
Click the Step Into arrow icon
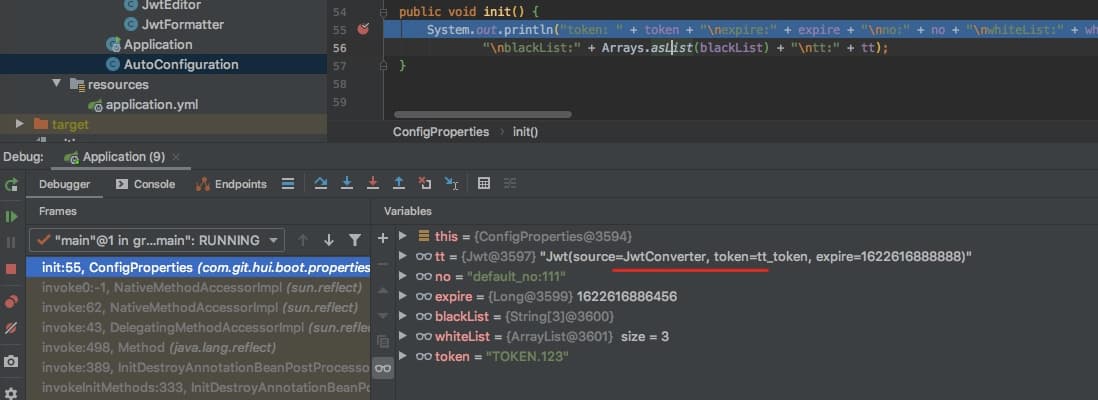click(x=347, y=184)
